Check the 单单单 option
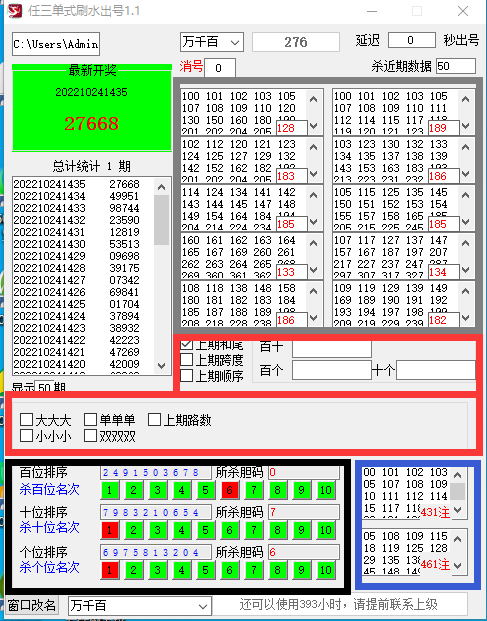Viewport: 487px width, 621px height. 90,419
